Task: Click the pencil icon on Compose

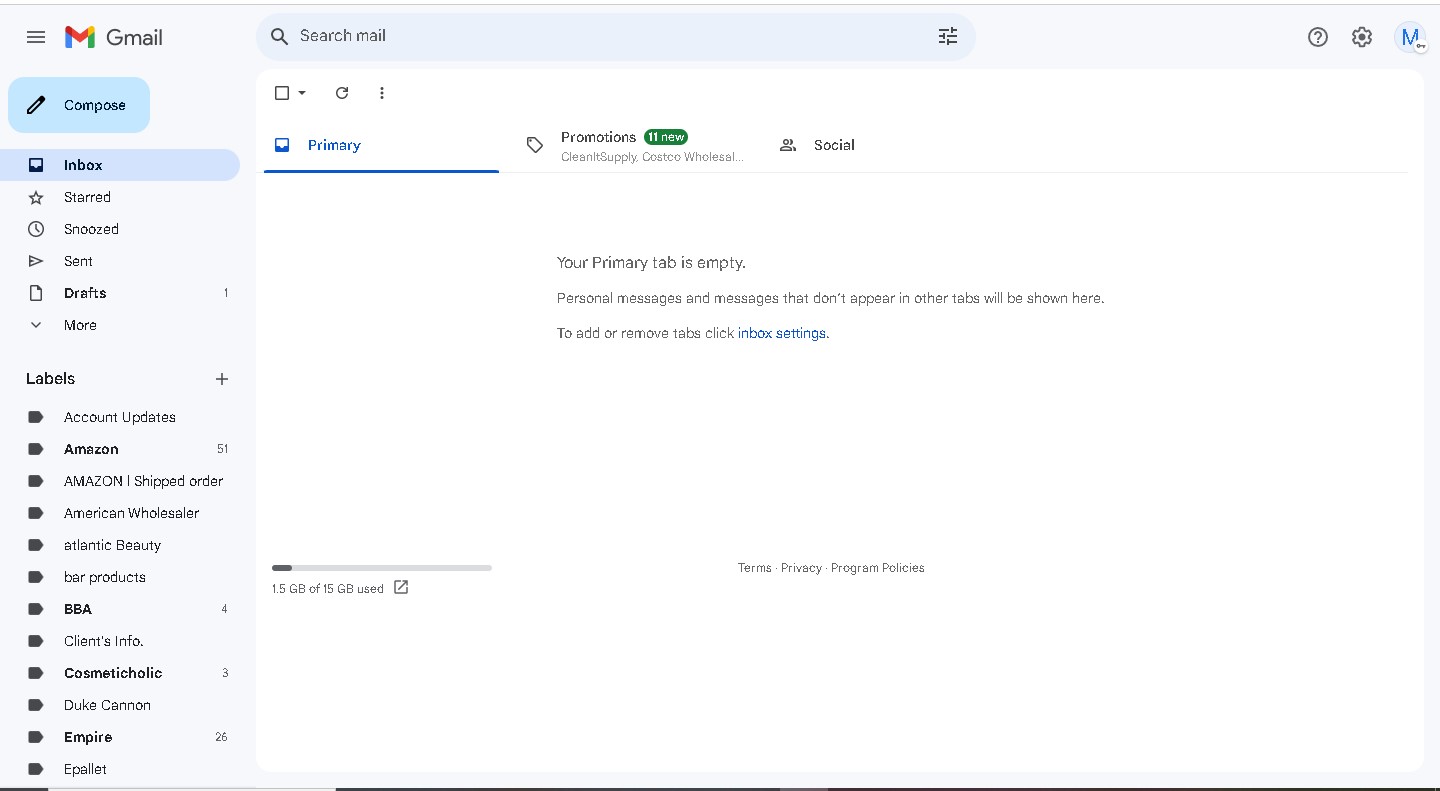Action: pyautogui.click(x=36, y=105)
